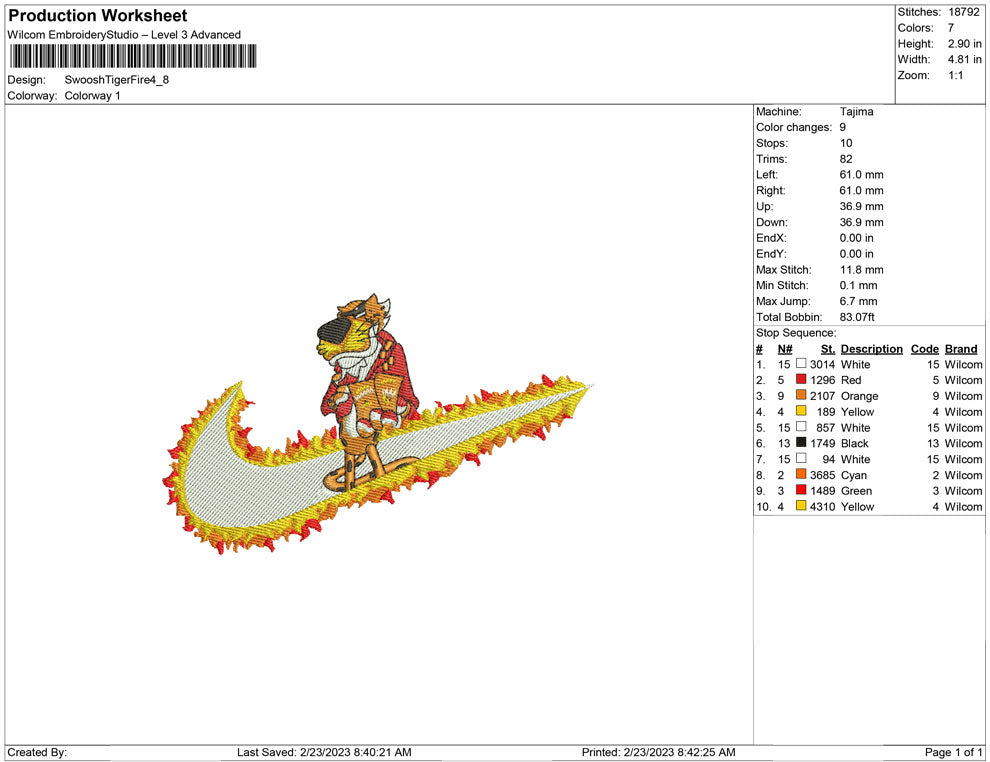Image resolution: width=990 pixels, height=762 pixels.
Task: Click the Production Worksheet title
Action: click(x=96, y=15)
